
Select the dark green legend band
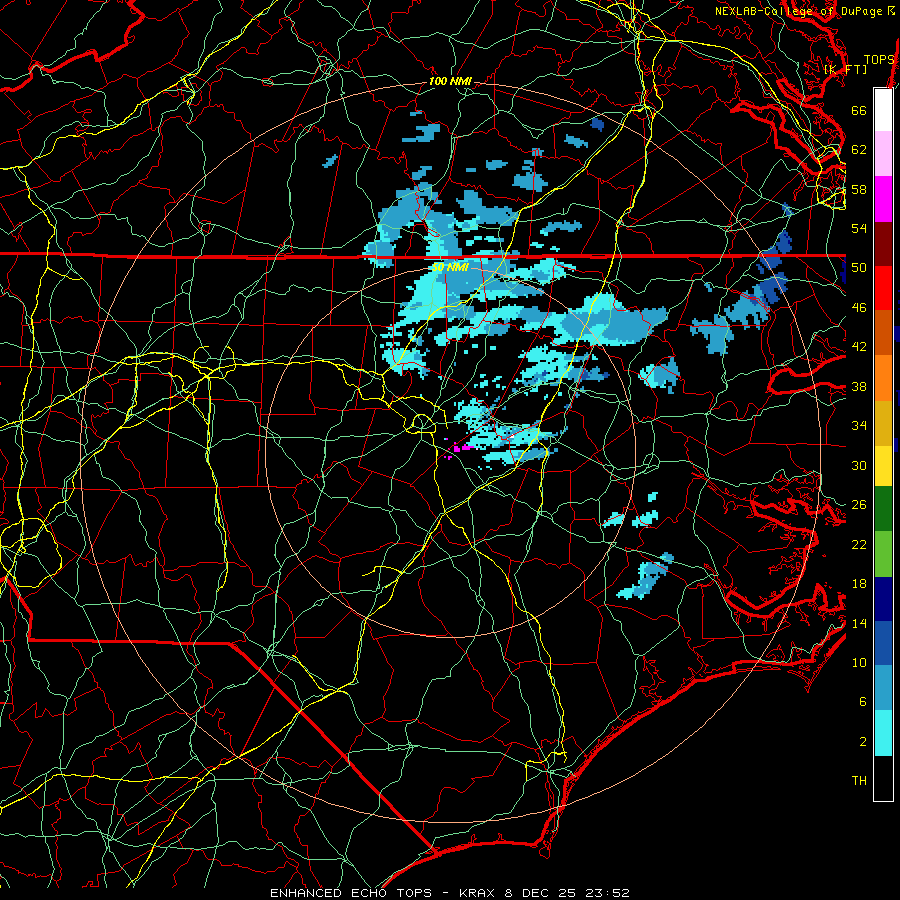coord(883,510)
